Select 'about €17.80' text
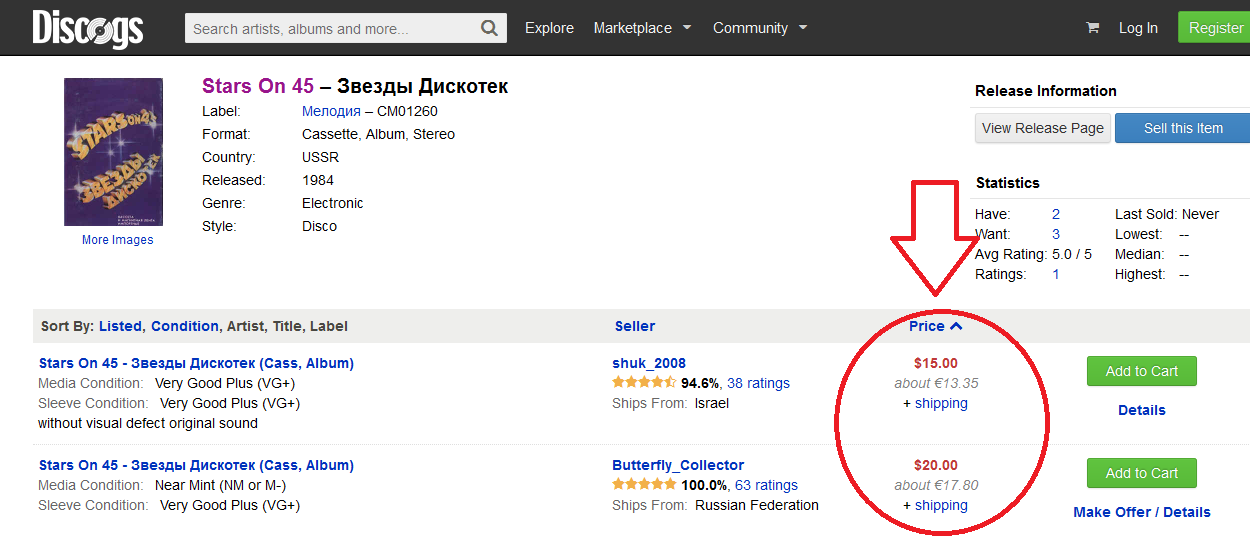Viewport: 1250px width, 555px height. [x=936, y=485]
